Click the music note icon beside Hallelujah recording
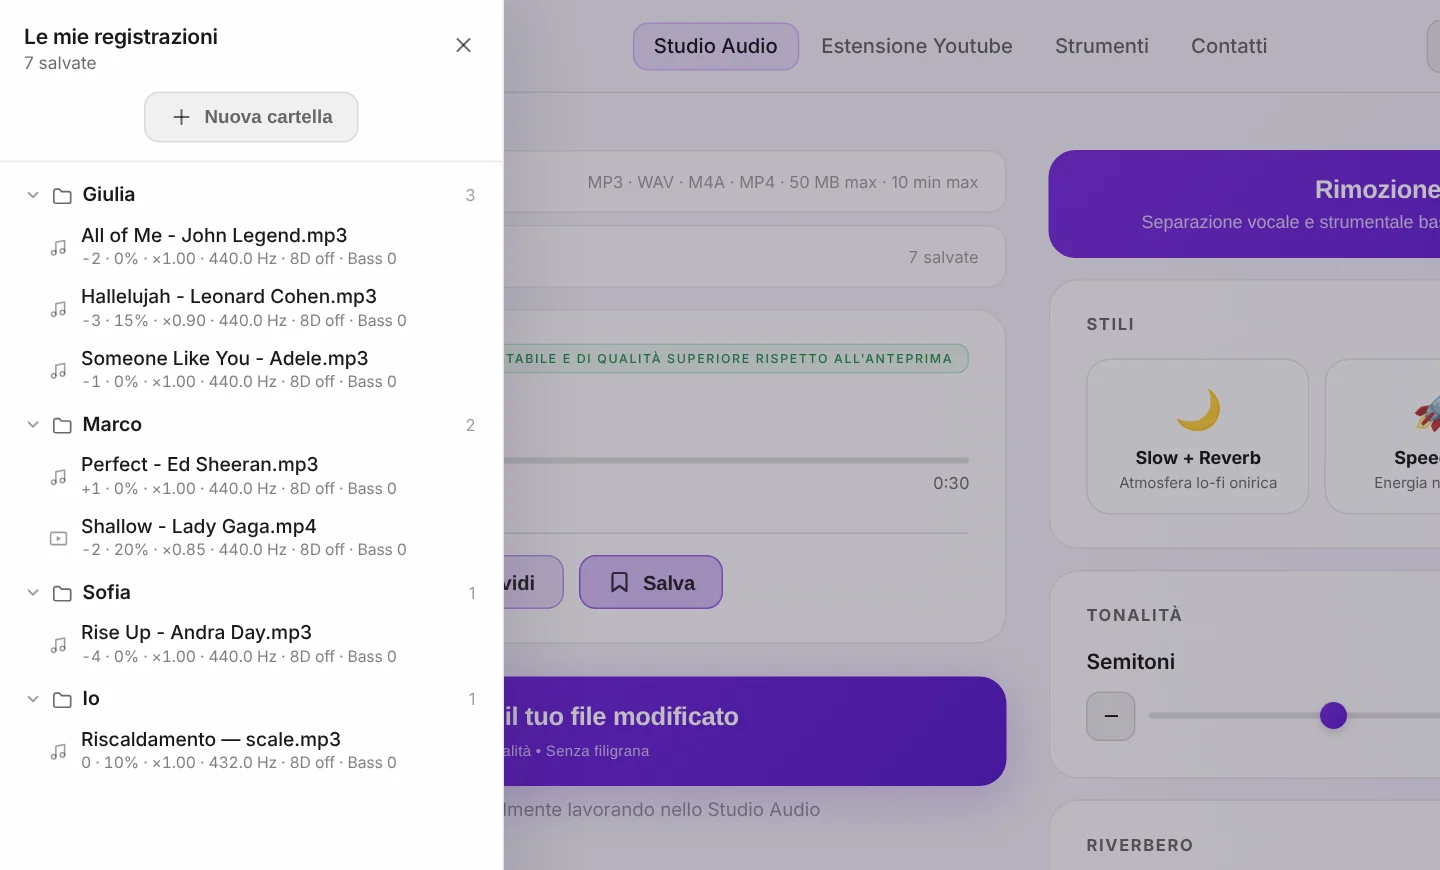Image resolution: width=1440 pixels, height=870 pixels. click(59, 309)
